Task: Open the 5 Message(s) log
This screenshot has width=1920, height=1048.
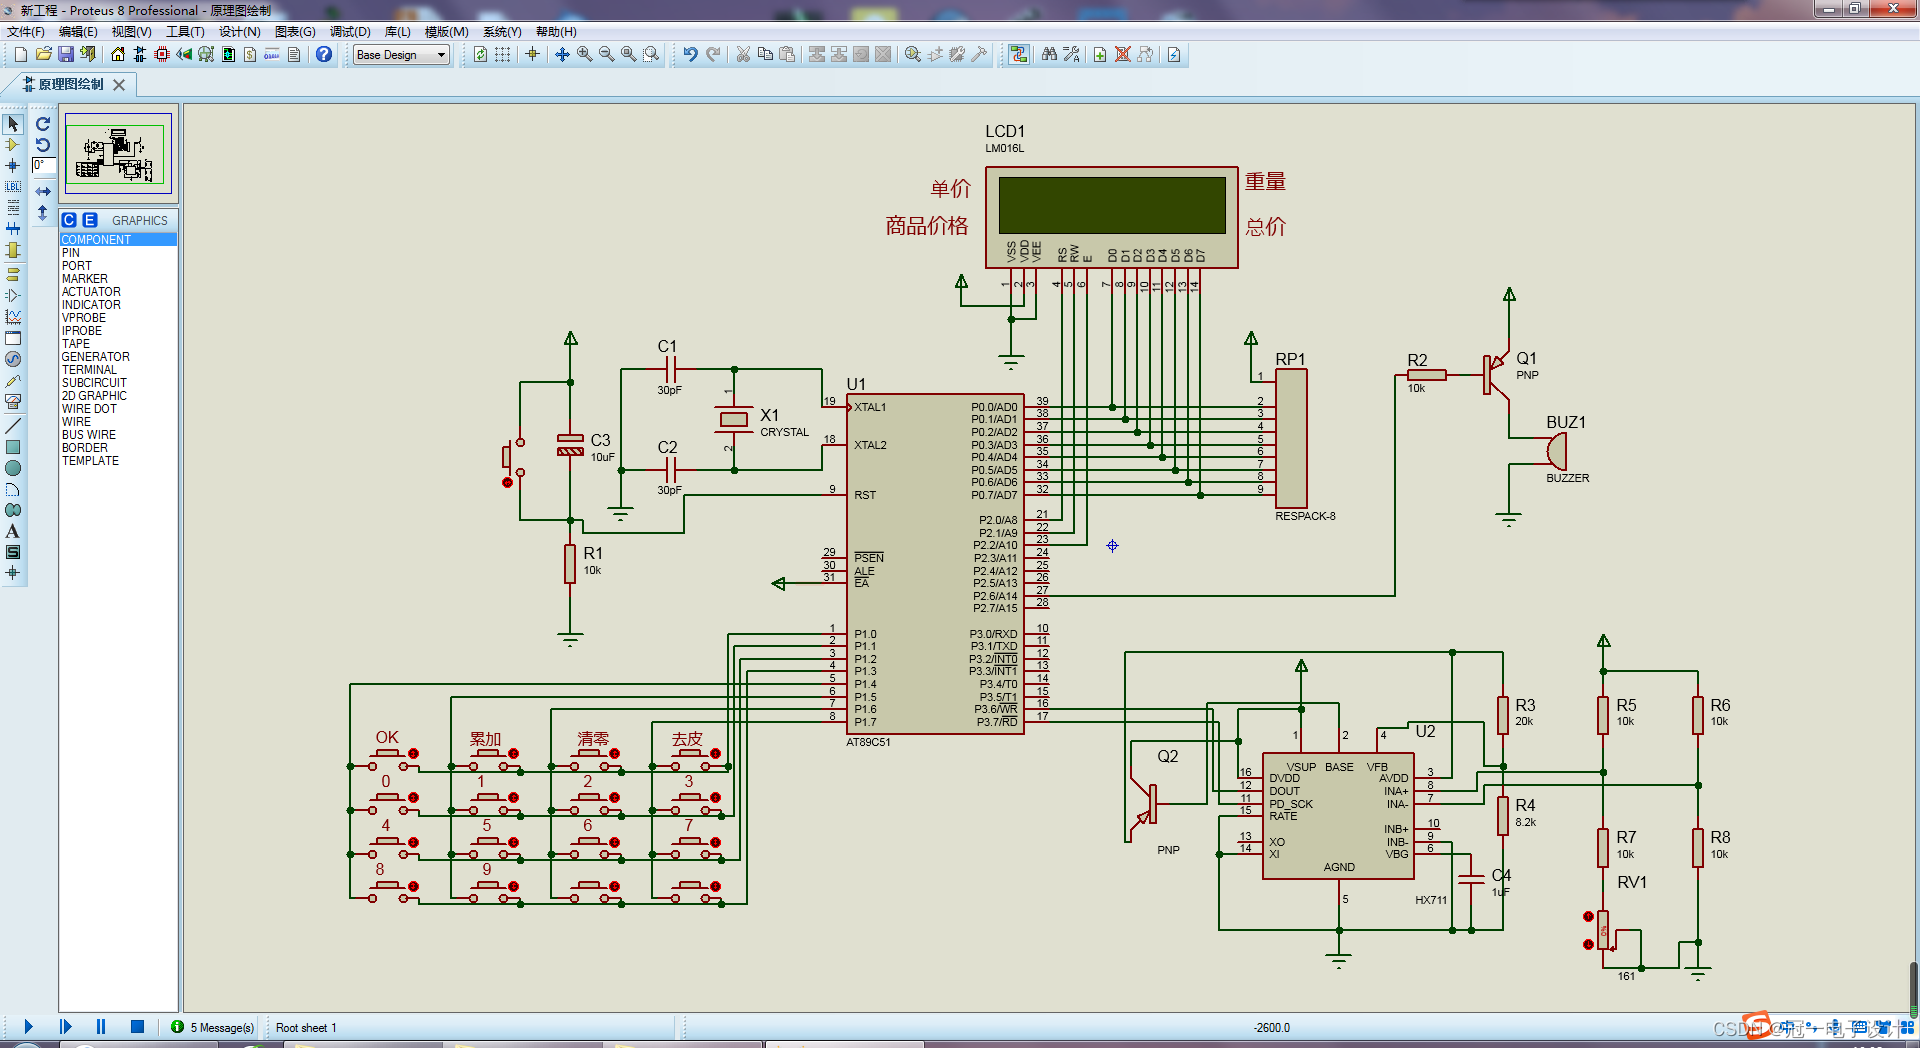Action: [x=212, y=1027]
